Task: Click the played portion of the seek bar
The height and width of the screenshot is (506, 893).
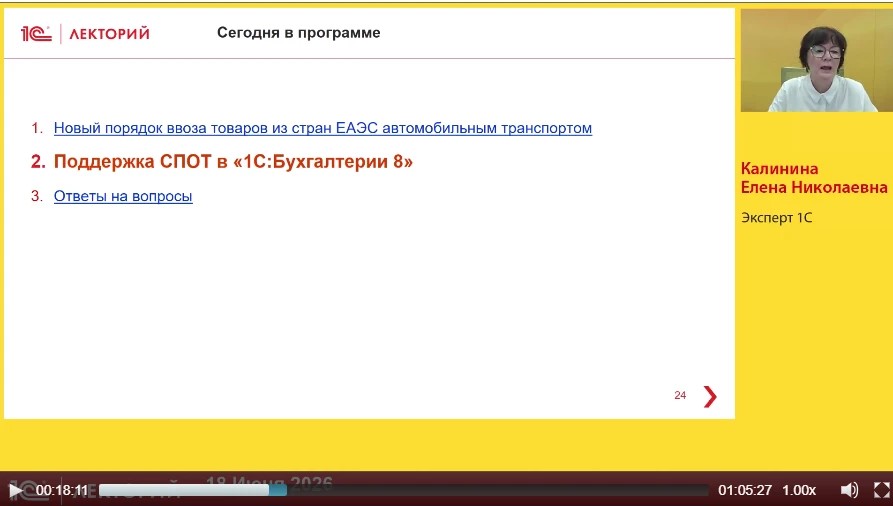Action: [x=184, y=490]
